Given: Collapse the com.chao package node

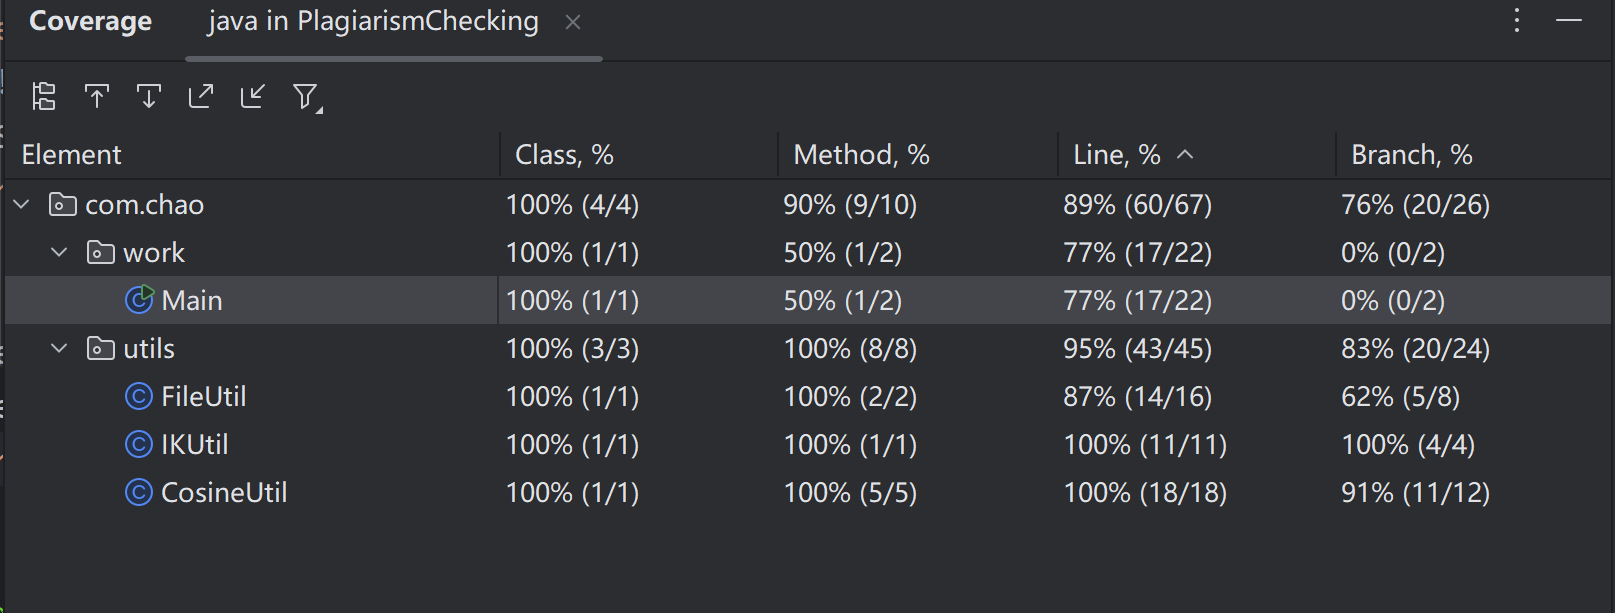Looking at the screenshot, I should coord(22,204).
